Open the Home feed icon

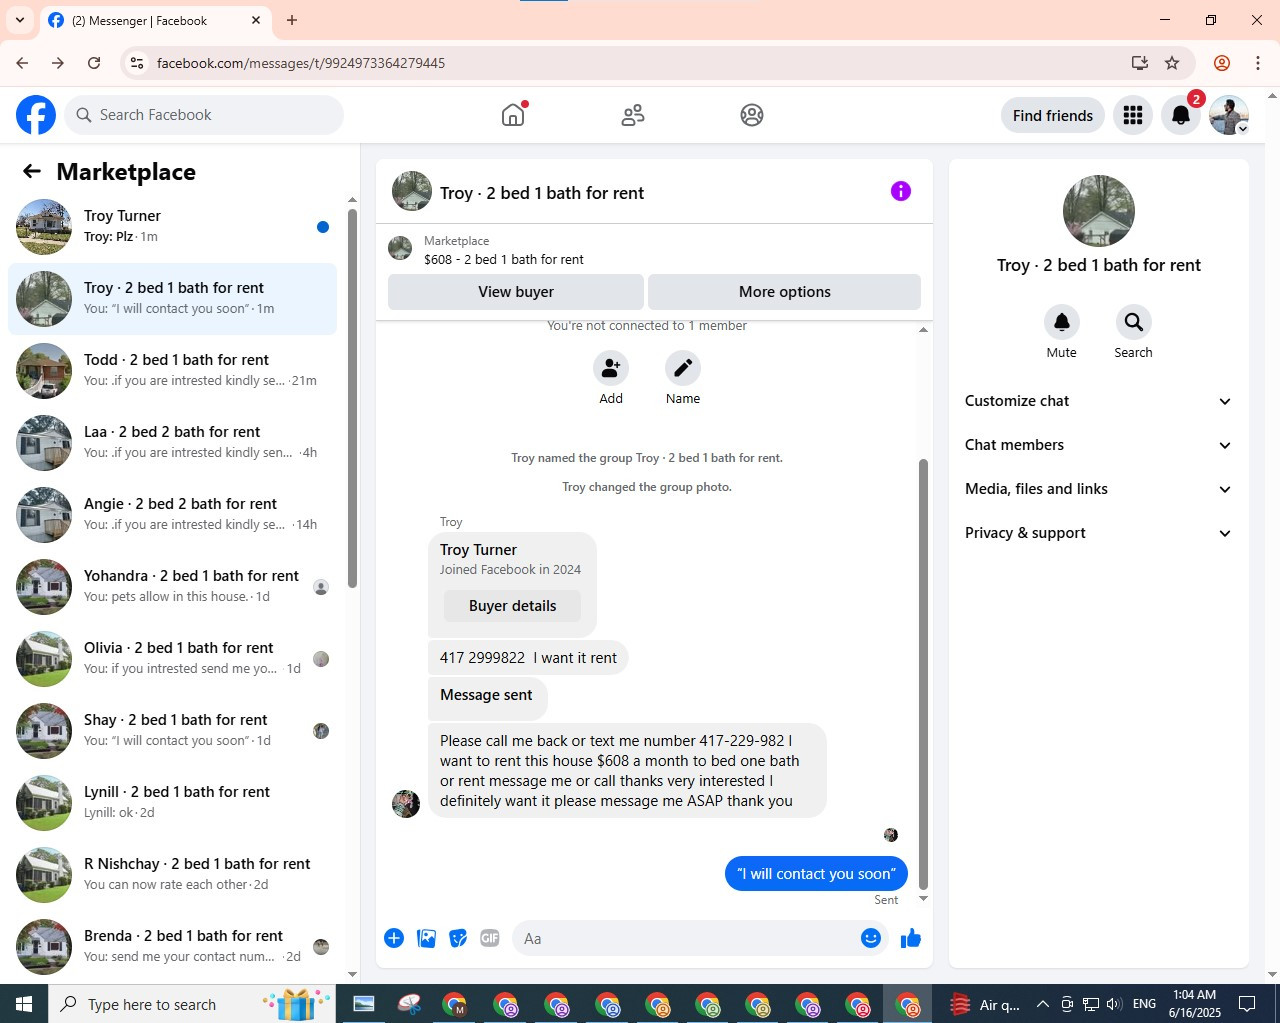tap(513, 115)
